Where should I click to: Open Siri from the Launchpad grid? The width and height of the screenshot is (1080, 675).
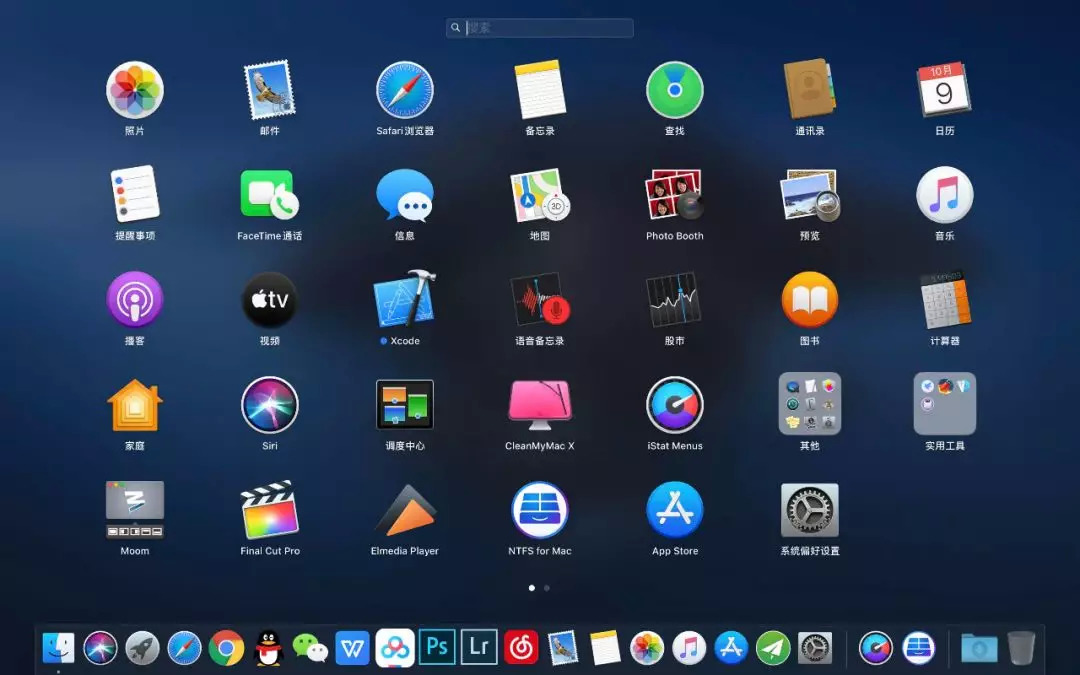(x=269, y=405)
